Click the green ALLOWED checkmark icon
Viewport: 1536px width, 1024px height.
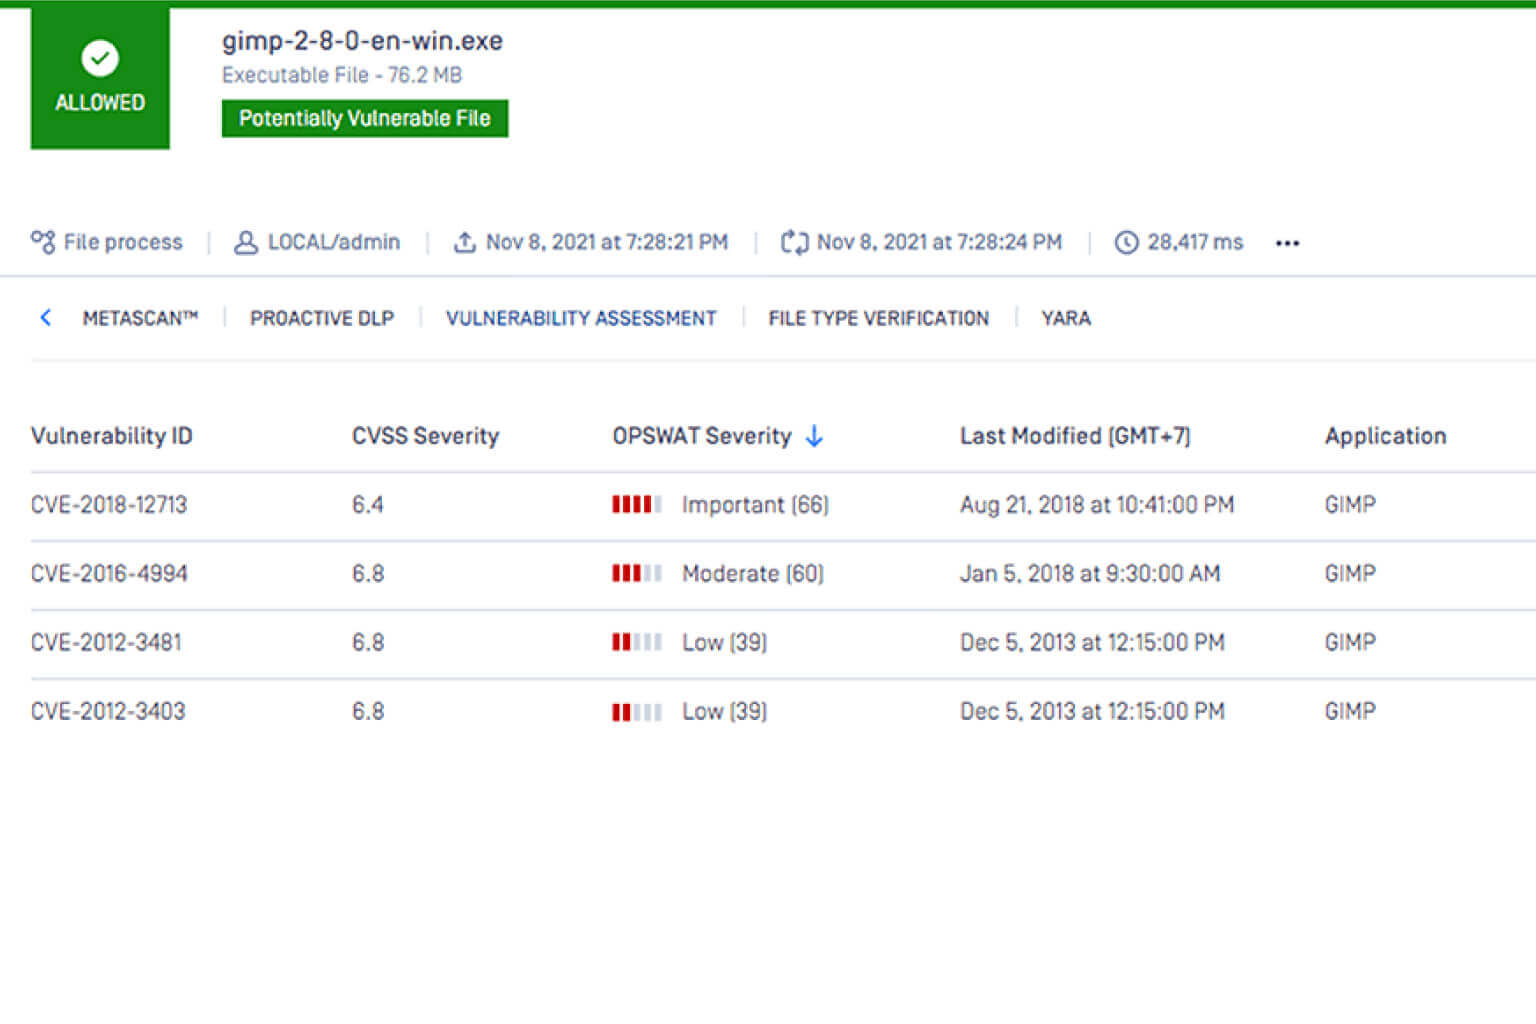pos(100,58)
